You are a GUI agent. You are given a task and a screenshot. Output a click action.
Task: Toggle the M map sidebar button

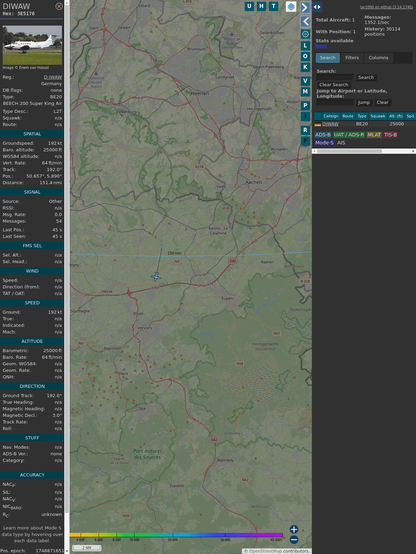[x=305, y=92]
